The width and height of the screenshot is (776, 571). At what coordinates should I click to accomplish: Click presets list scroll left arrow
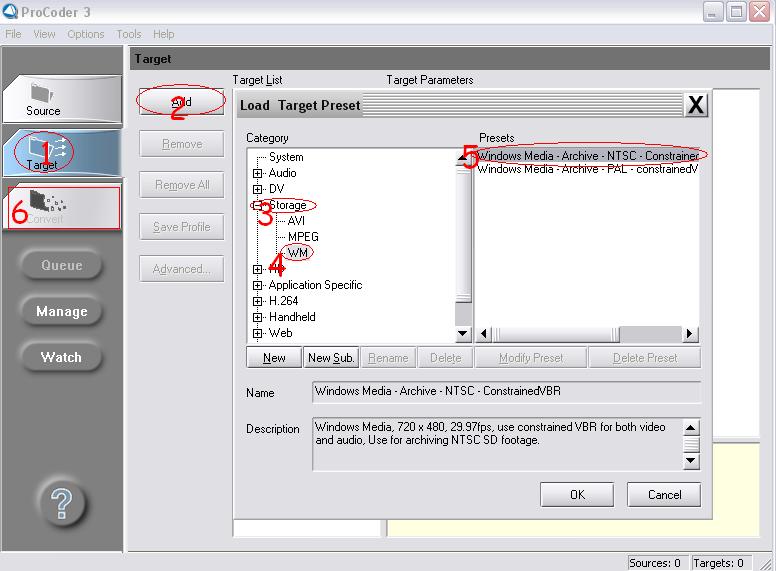point(484,334)
